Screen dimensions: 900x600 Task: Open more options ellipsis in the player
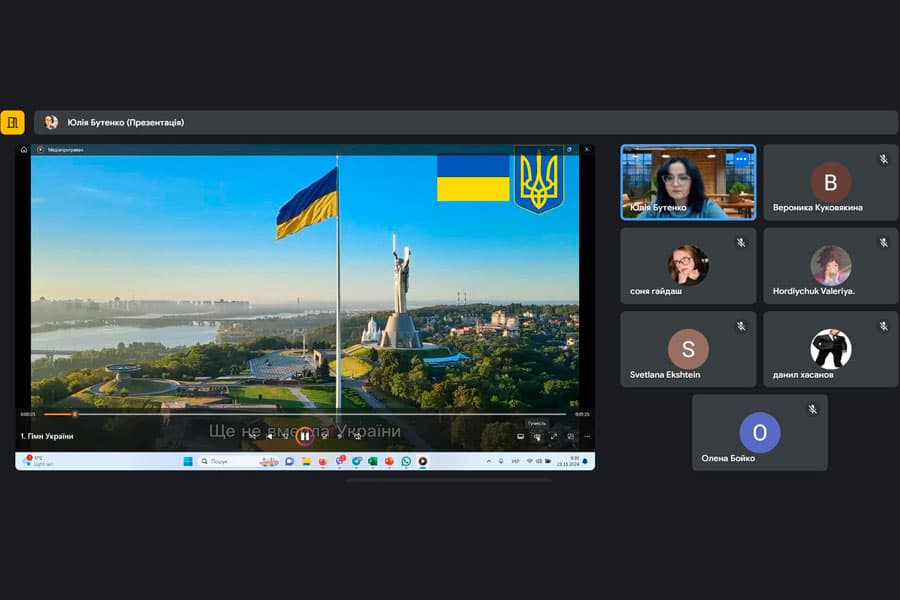click(587, 436)
